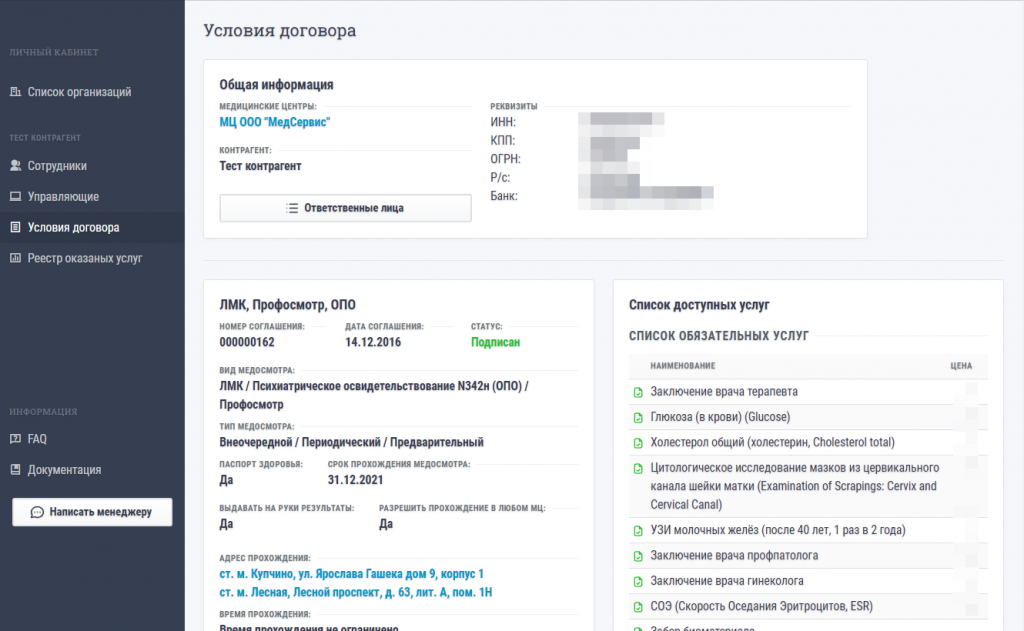Click the Сотрудники people icon
The height and width of the screenshot is (631, 1024).
(x=15, y=166)
